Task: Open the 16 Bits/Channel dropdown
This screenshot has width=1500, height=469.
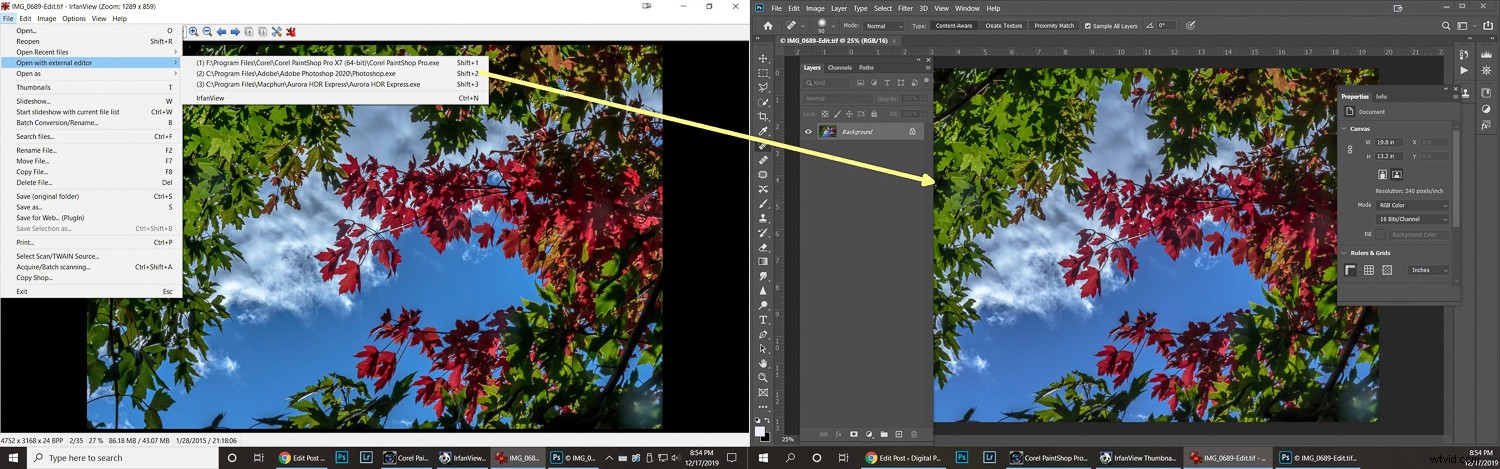Action: tap(1412, 219)
